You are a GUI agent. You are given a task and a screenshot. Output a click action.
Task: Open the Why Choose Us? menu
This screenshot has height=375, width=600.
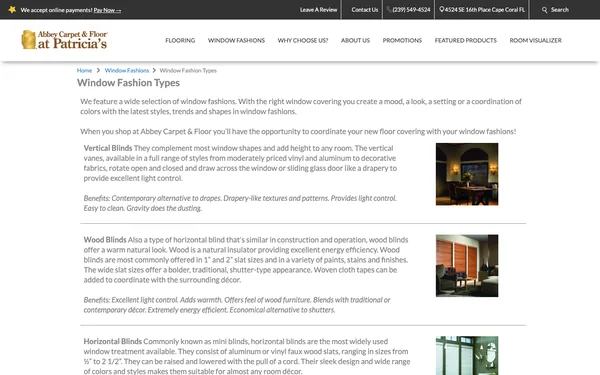click(x=303, y=41)
